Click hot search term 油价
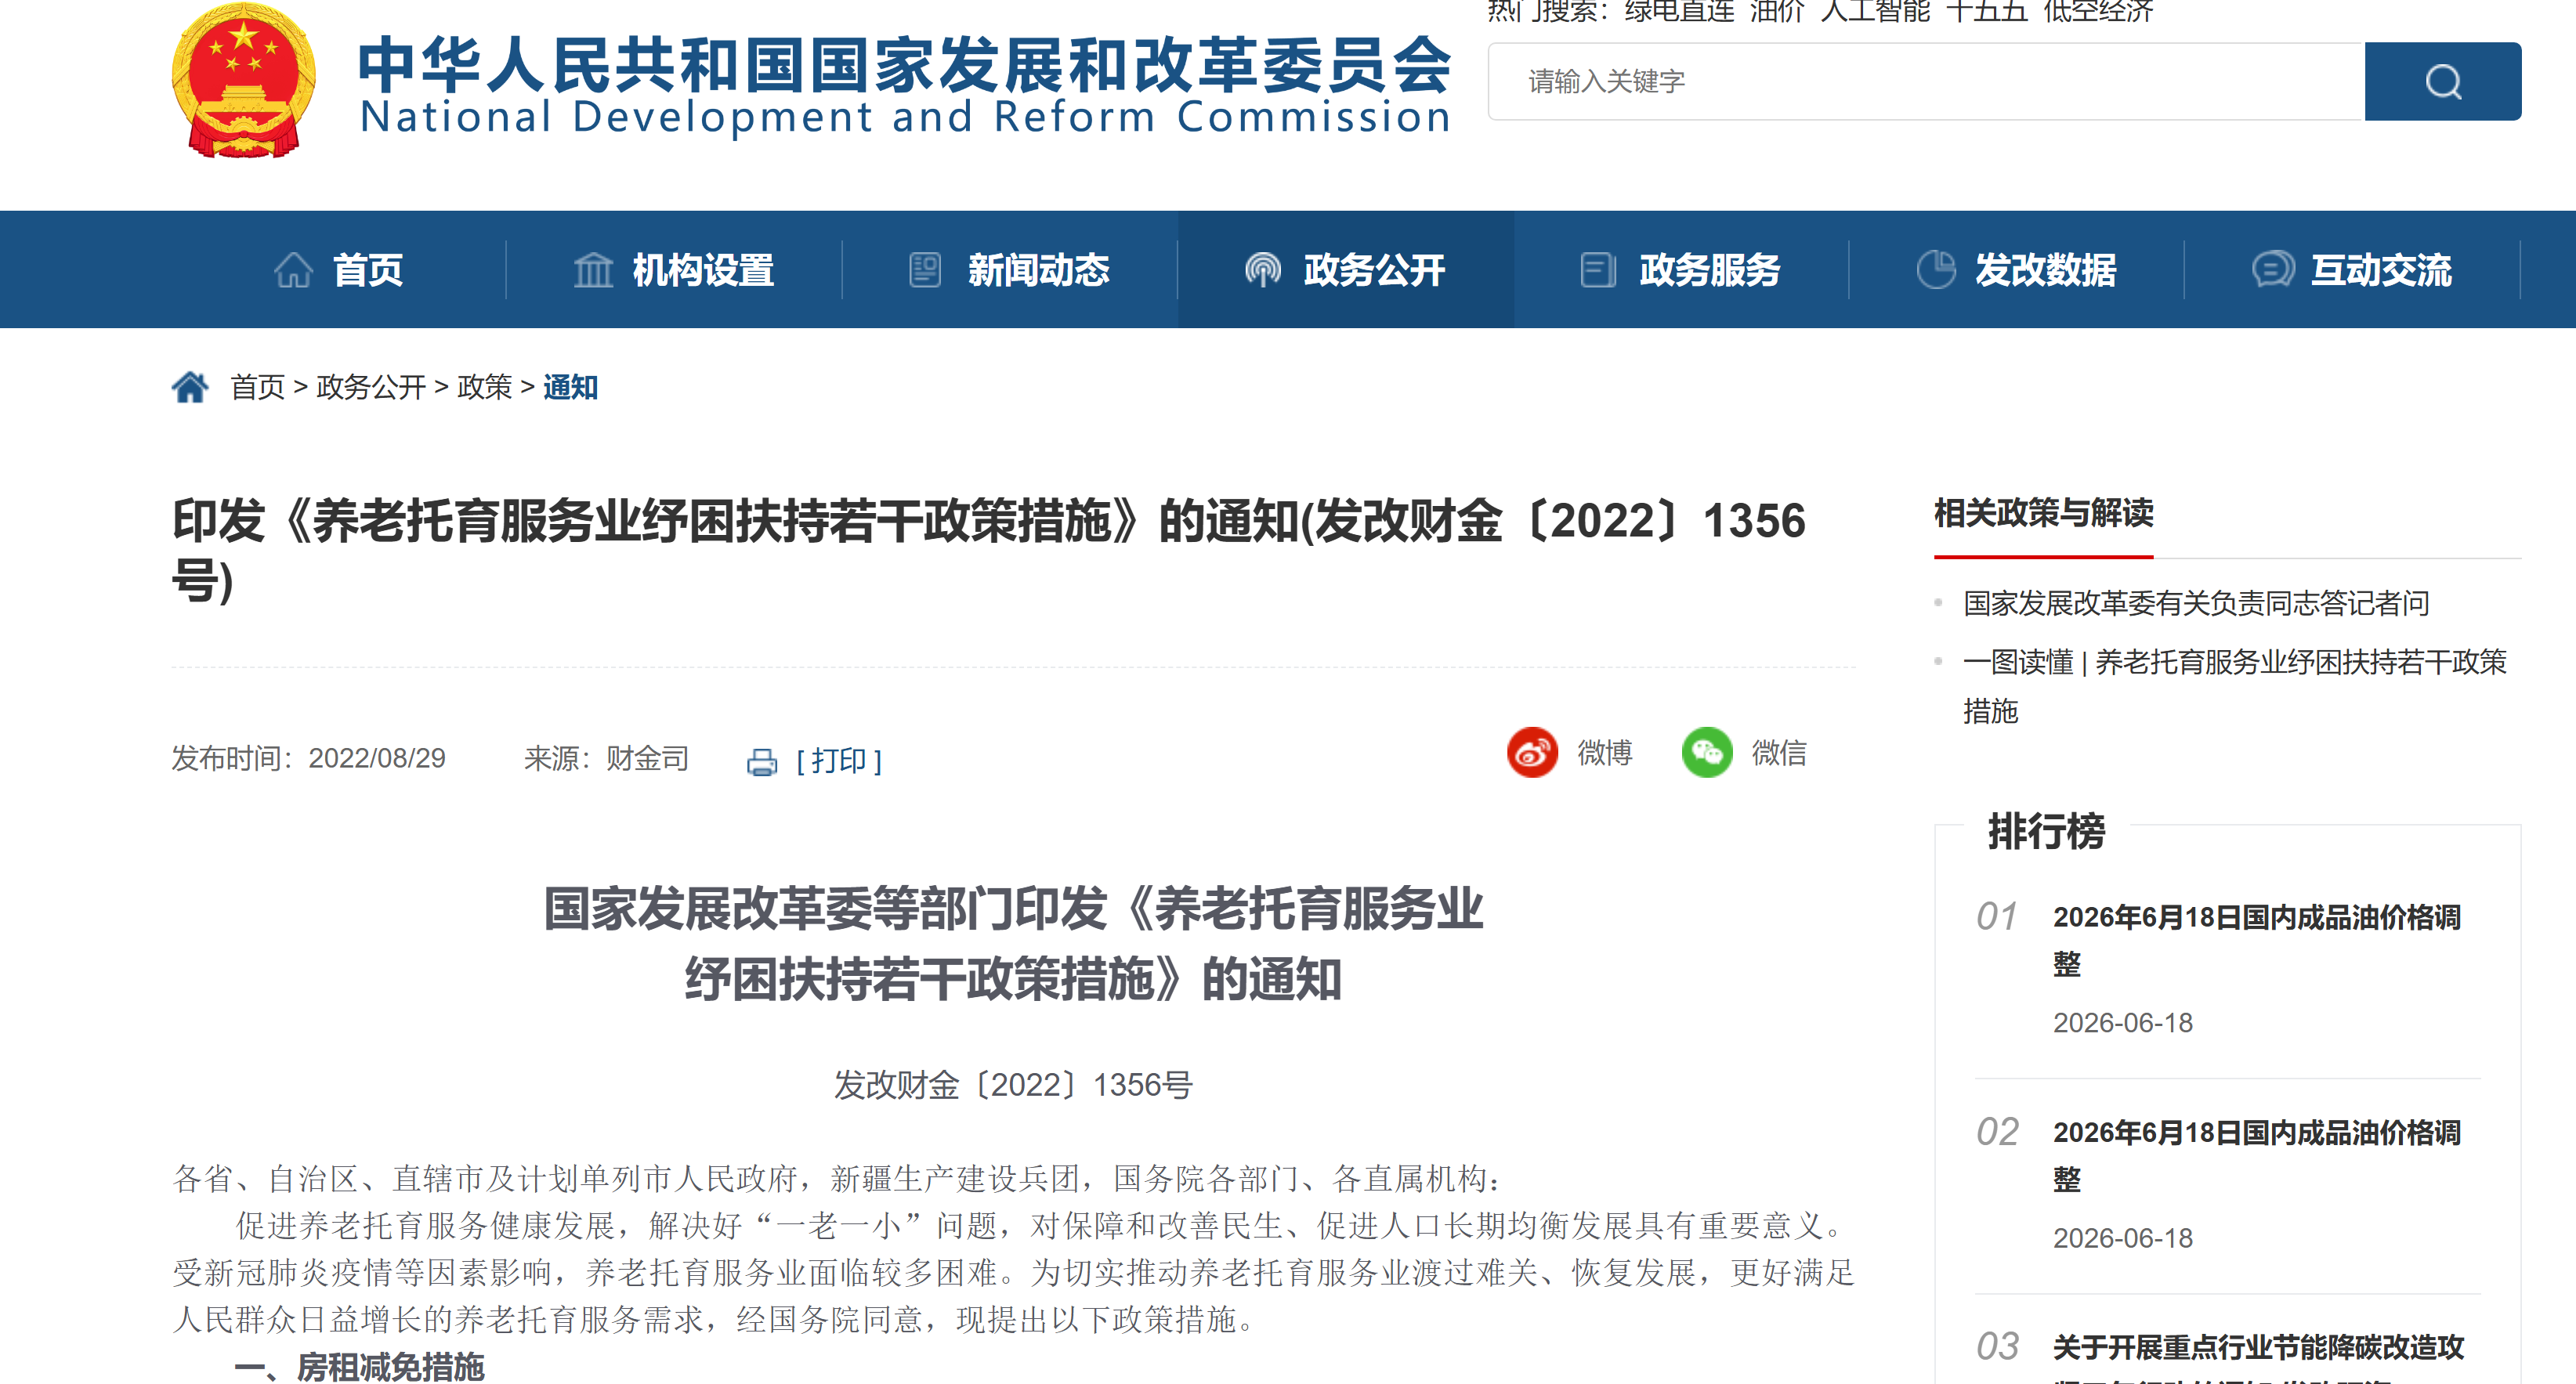2576x1384 pixels. click(x=1777, y=11)
